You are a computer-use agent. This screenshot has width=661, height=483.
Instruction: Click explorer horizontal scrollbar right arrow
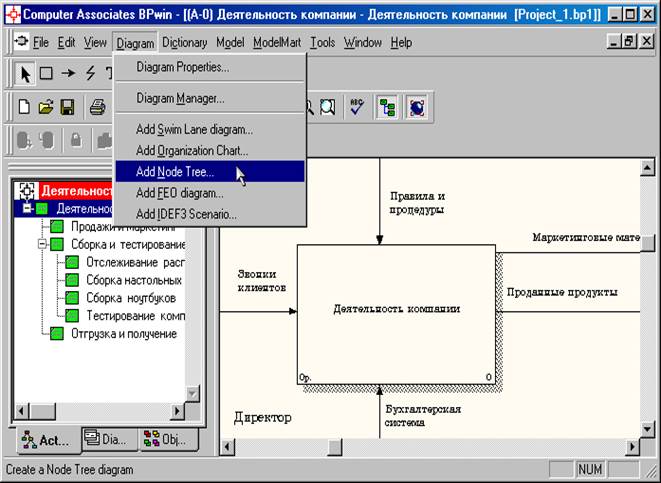coord(177,411)
